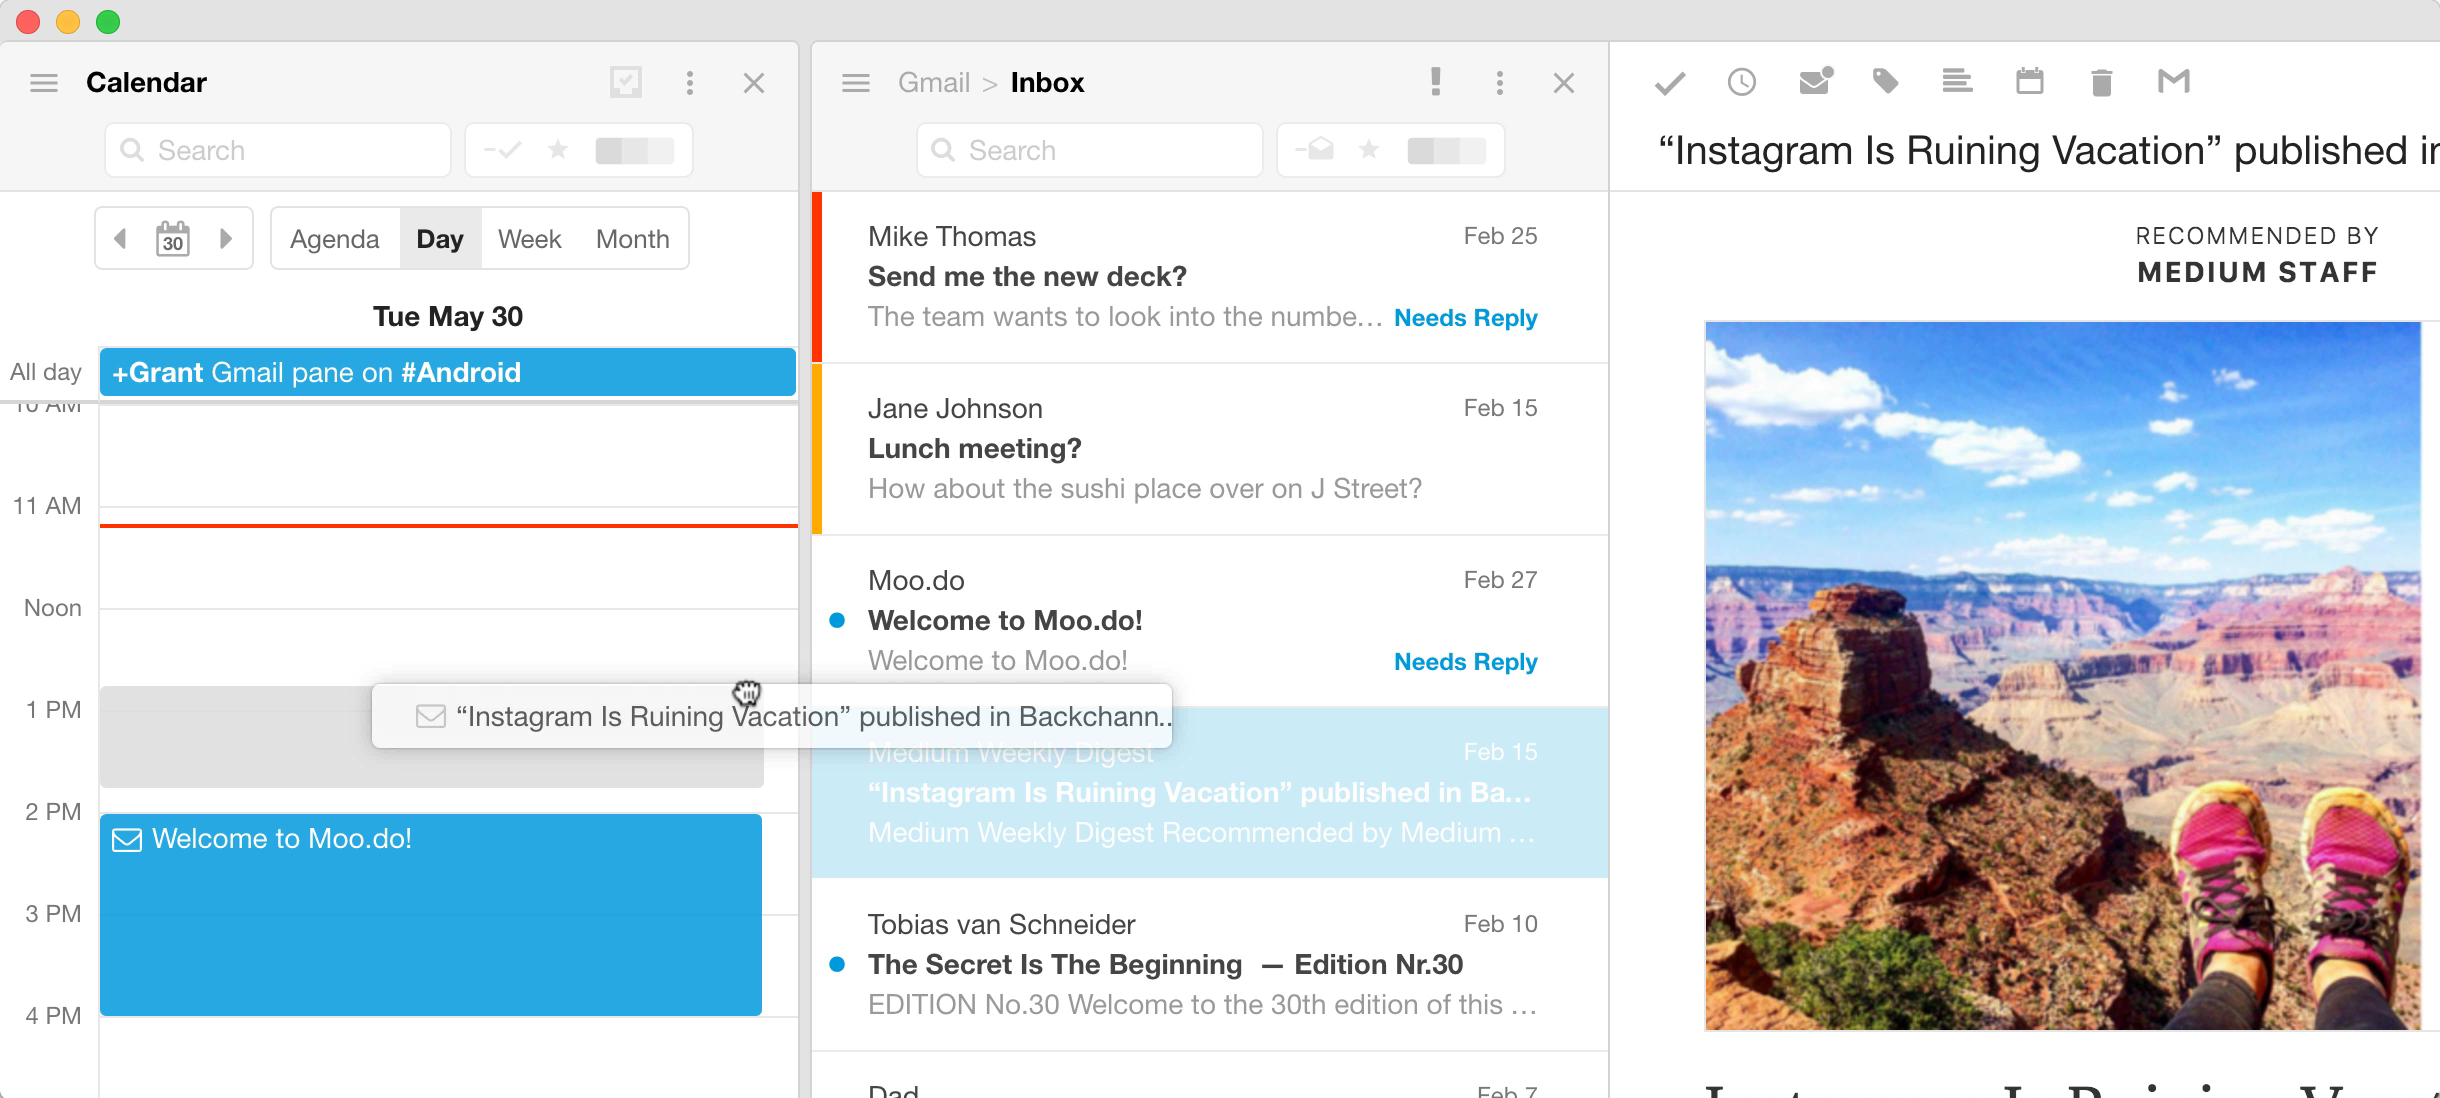2440x1098 pixels.
Task: Click the Inbox search field
Action: tap(1090, 150)
